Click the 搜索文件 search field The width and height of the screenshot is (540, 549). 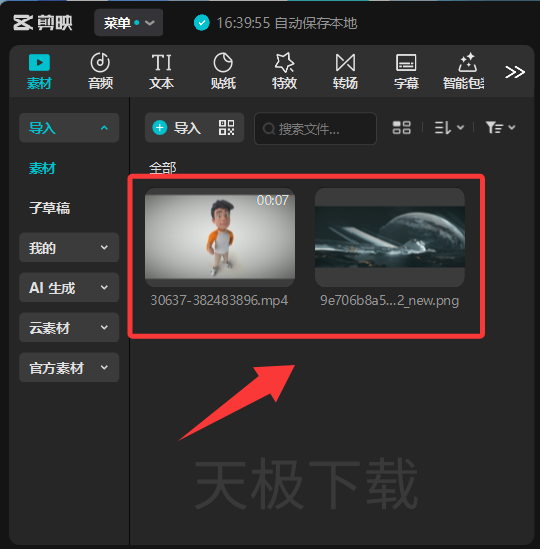click(315, 128)
